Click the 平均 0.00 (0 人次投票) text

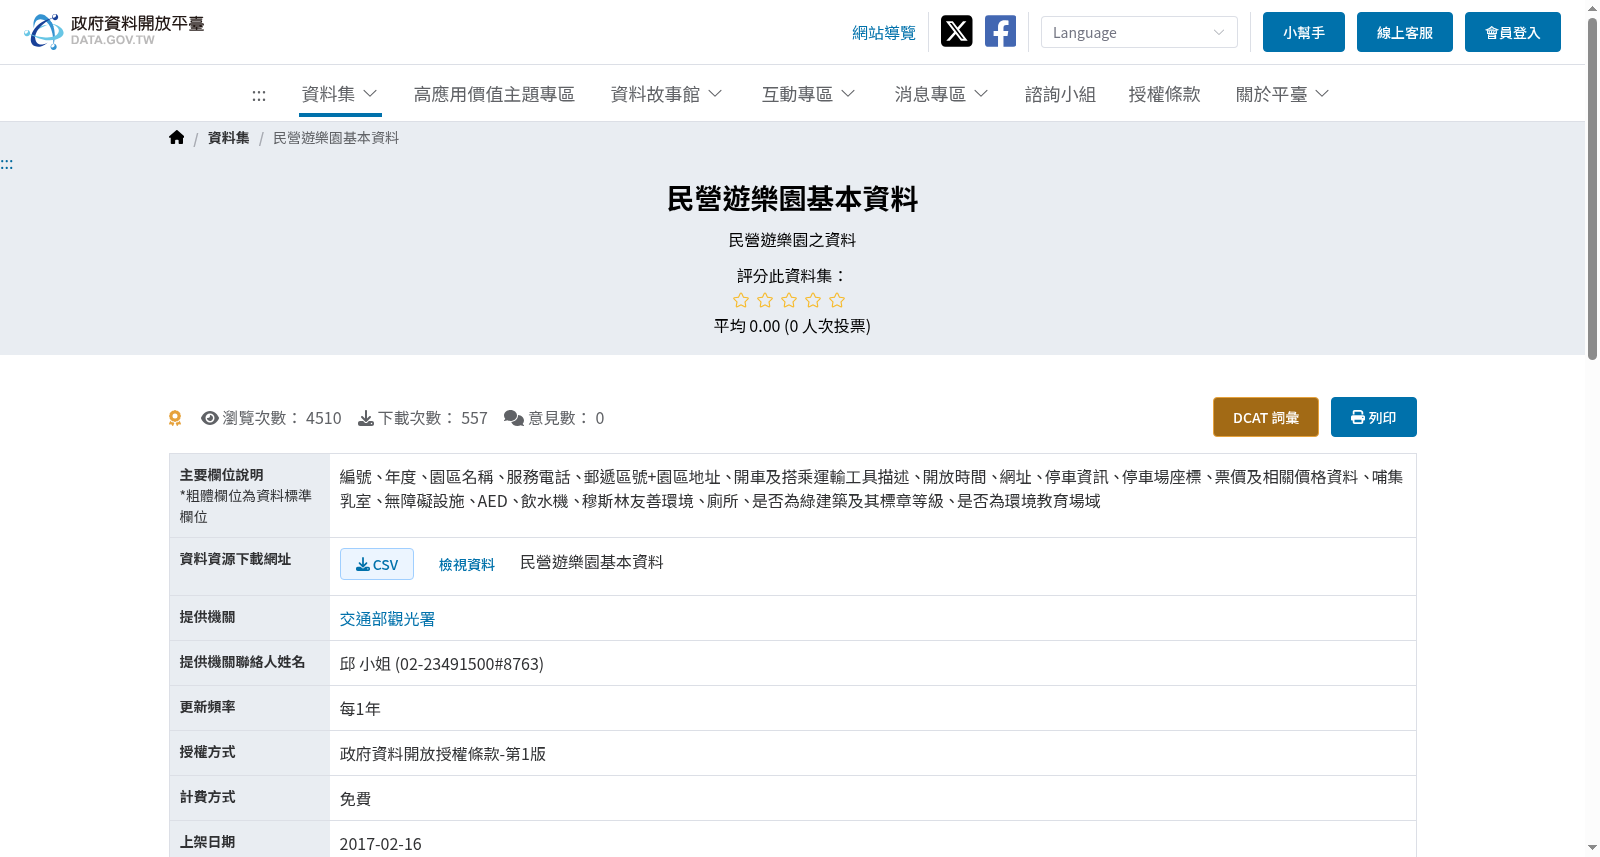[x=792, y=326]
